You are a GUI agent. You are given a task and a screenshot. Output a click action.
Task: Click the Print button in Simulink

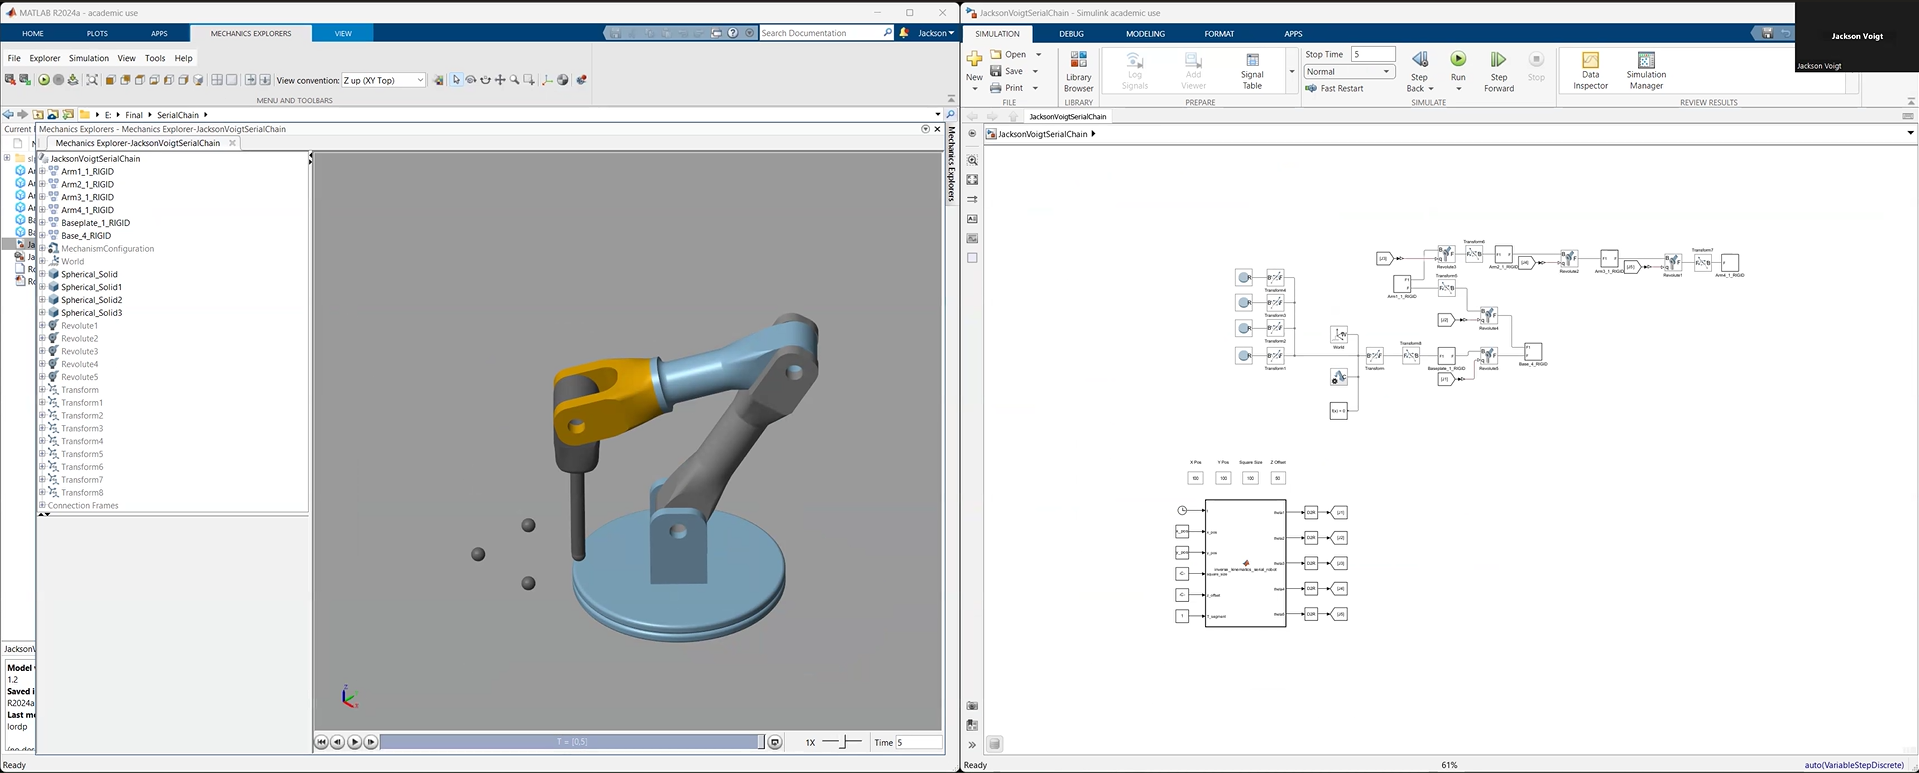(1008, 88)
